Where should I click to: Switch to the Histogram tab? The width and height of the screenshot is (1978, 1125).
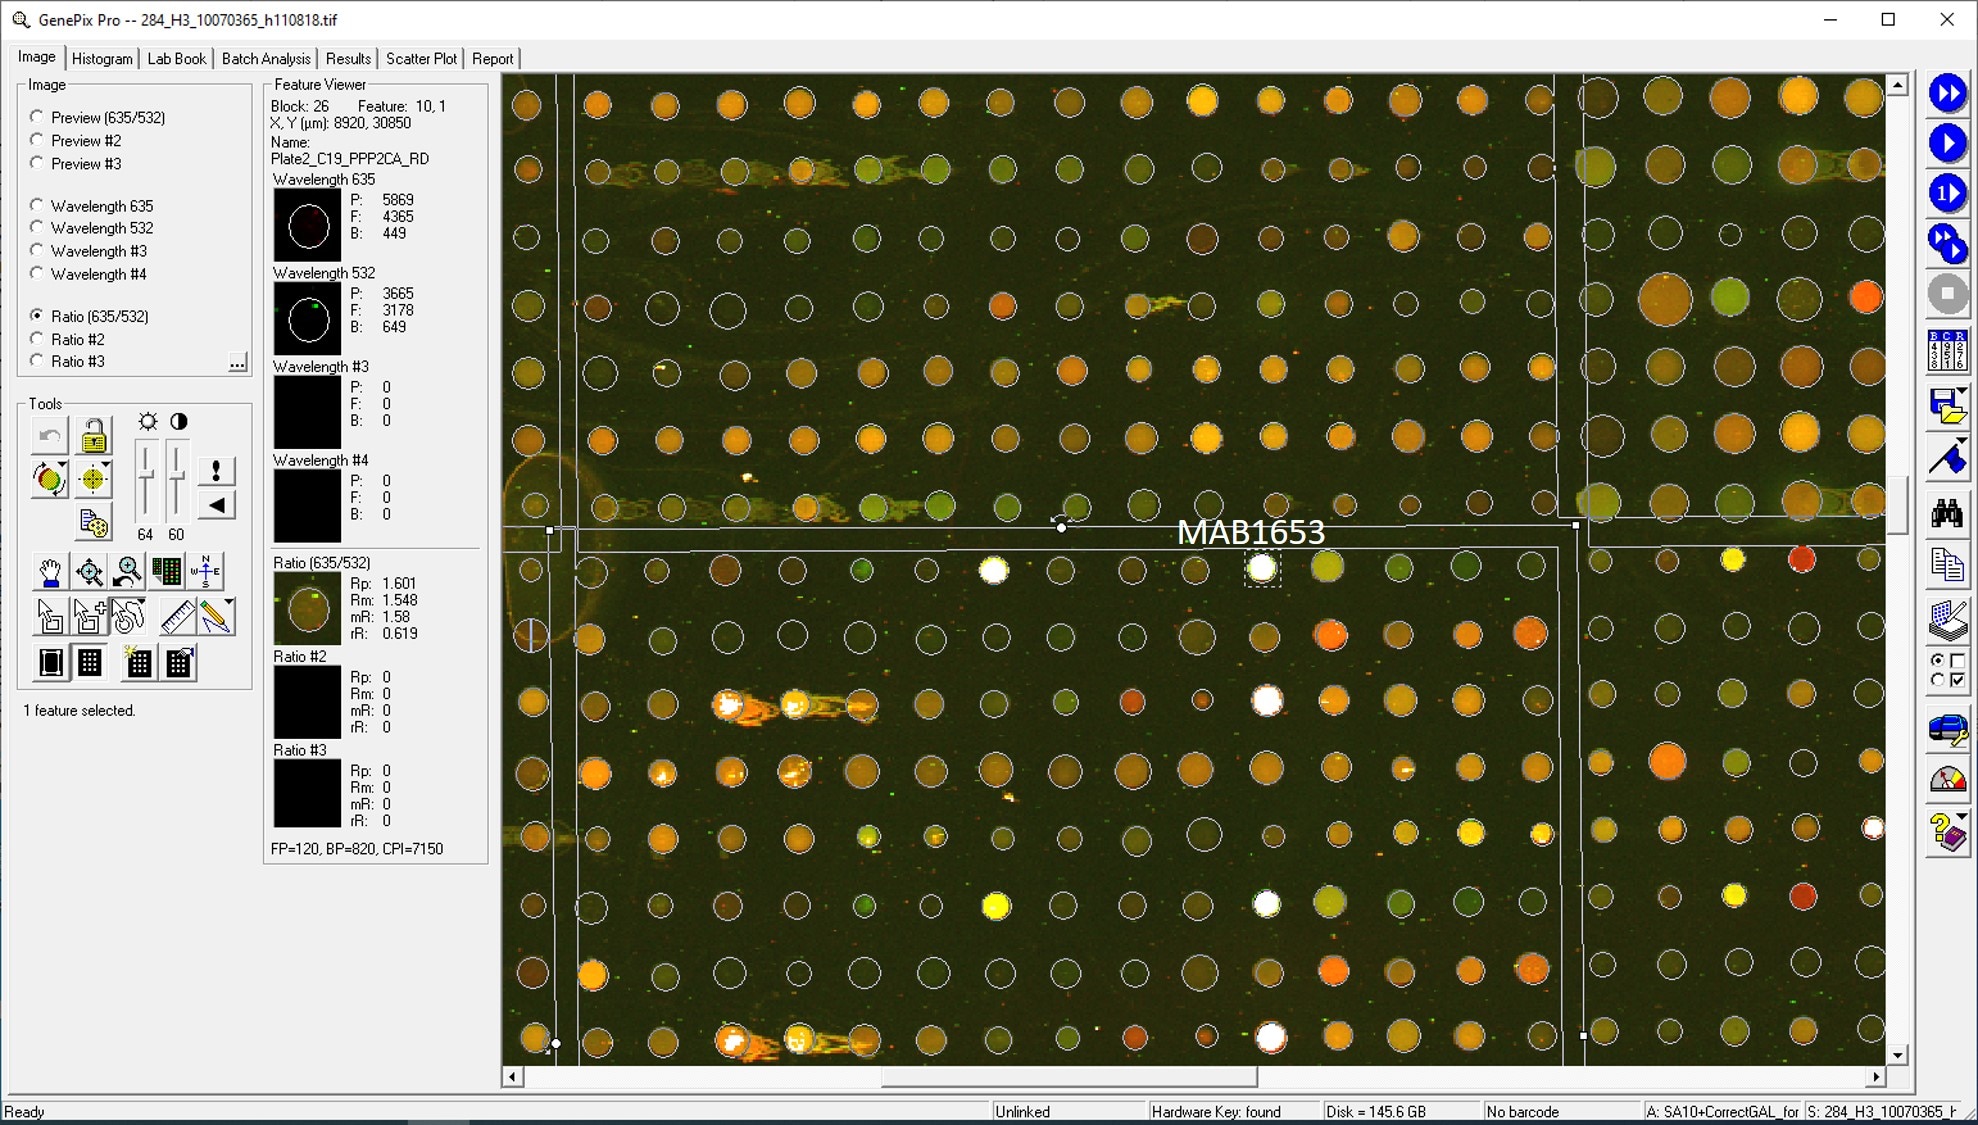(102, 59)
